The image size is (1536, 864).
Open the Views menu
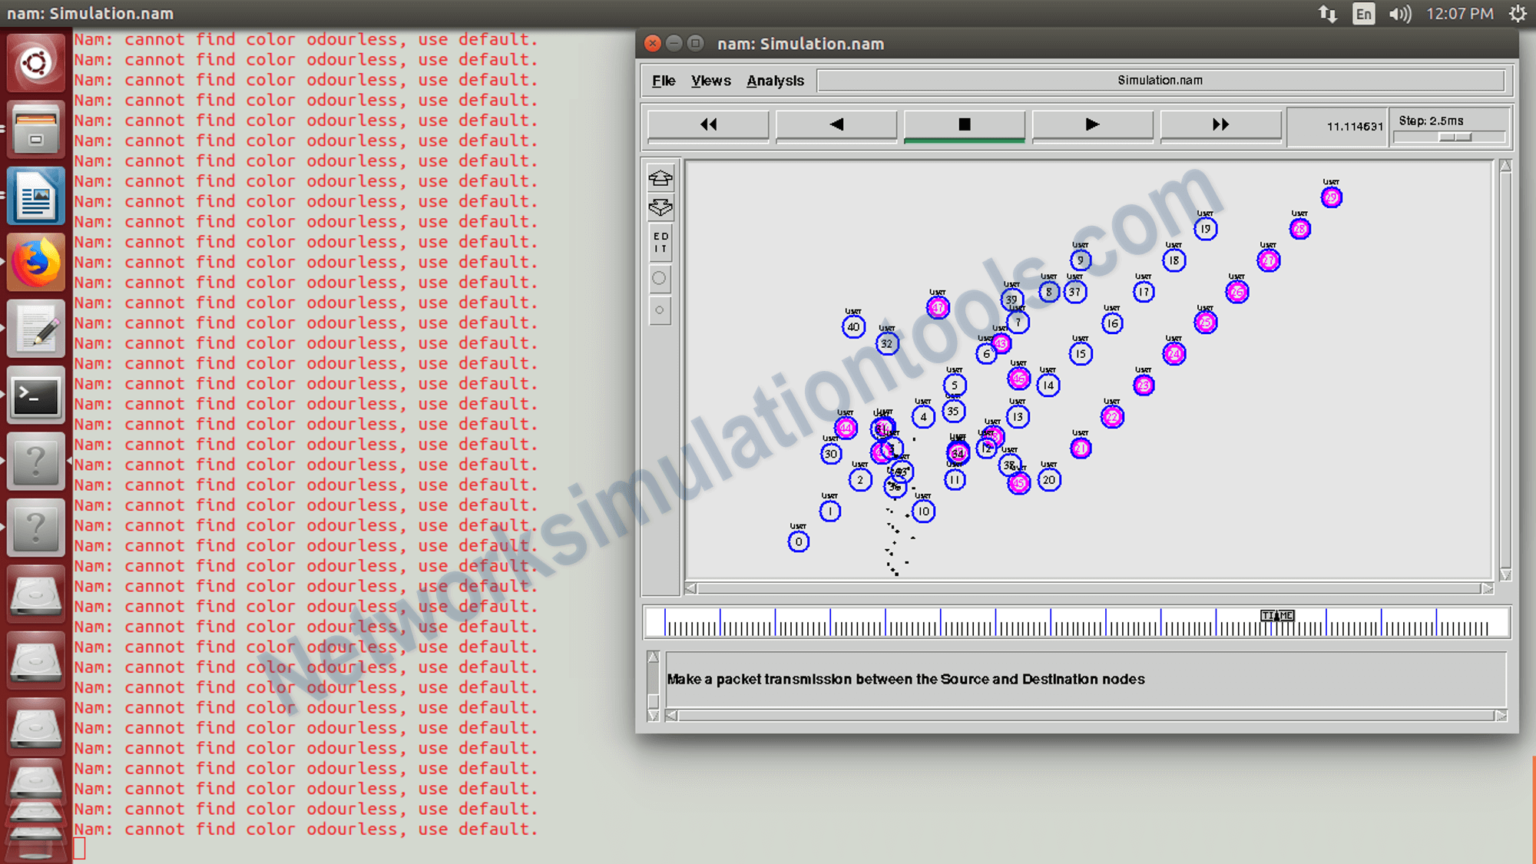pos(710,80)
